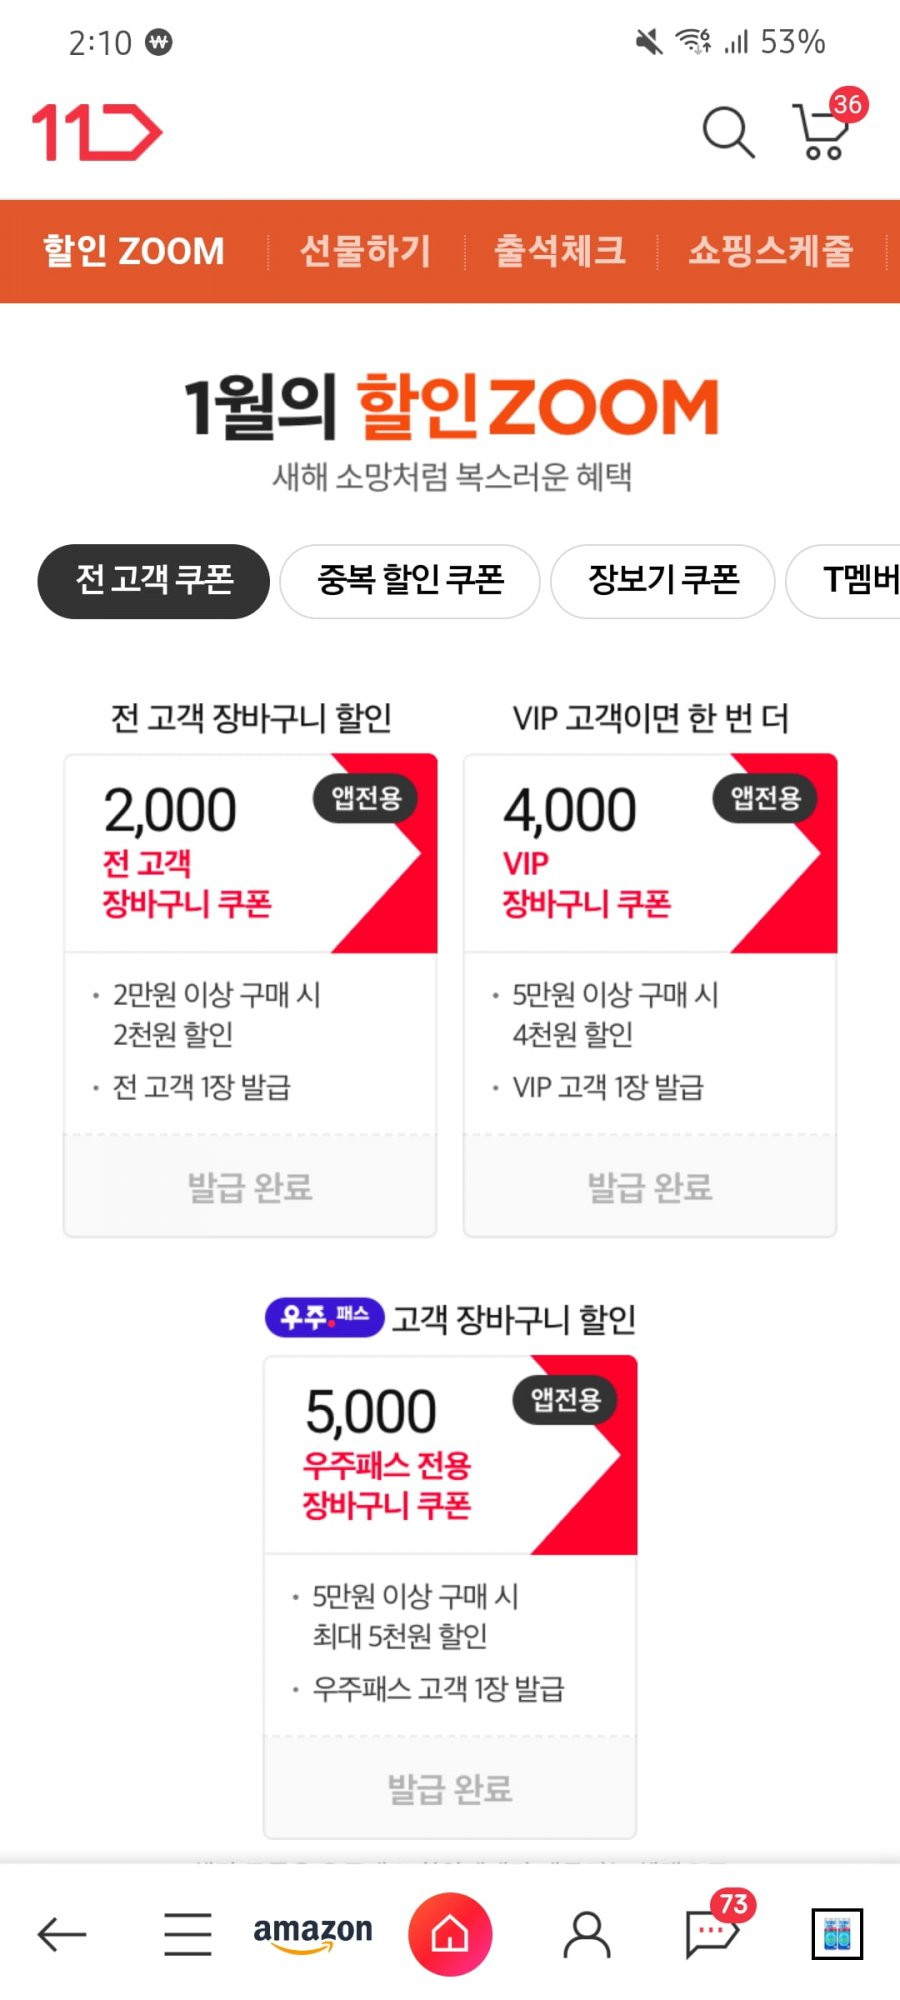The height and width of the screenshot is (2000, 900).
Task: Open my profile page icon
Action: pos(587,1934)
